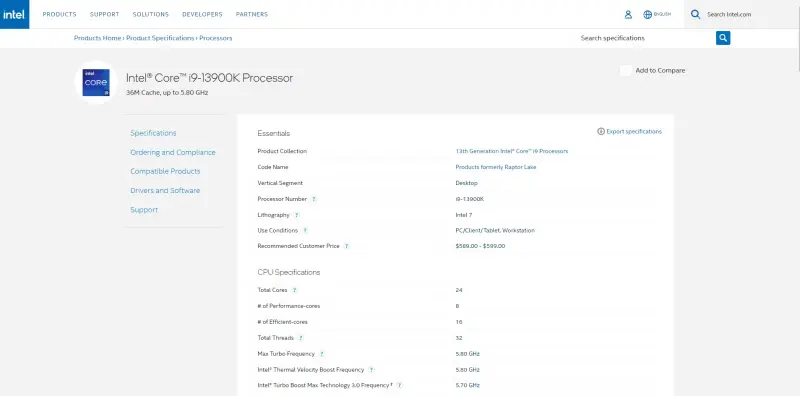Screen dimensions: 800x396
Task: Open the Products menu
Action: 59,14
